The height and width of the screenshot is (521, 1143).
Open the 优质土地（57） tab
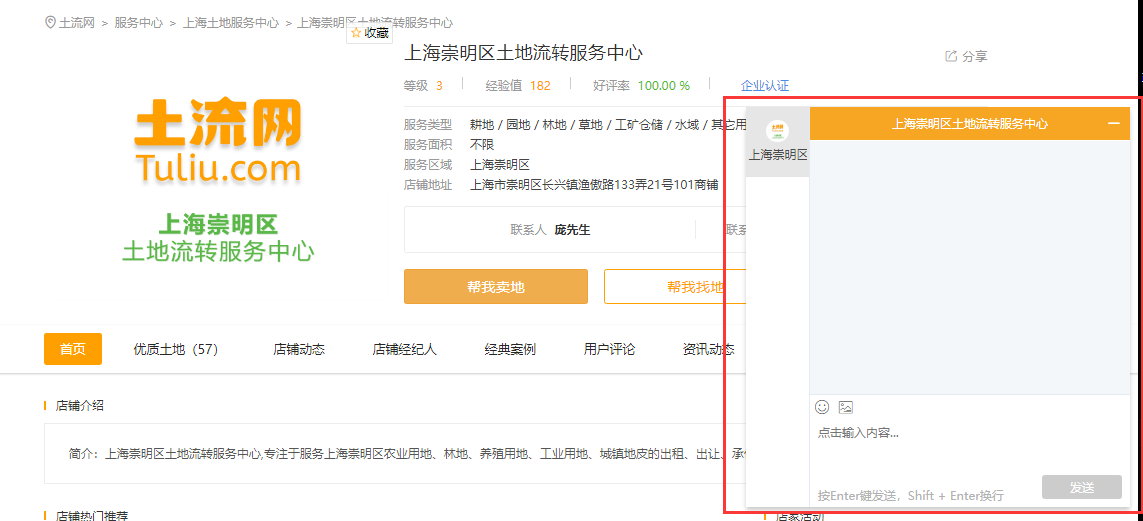(x=176, y=349)
